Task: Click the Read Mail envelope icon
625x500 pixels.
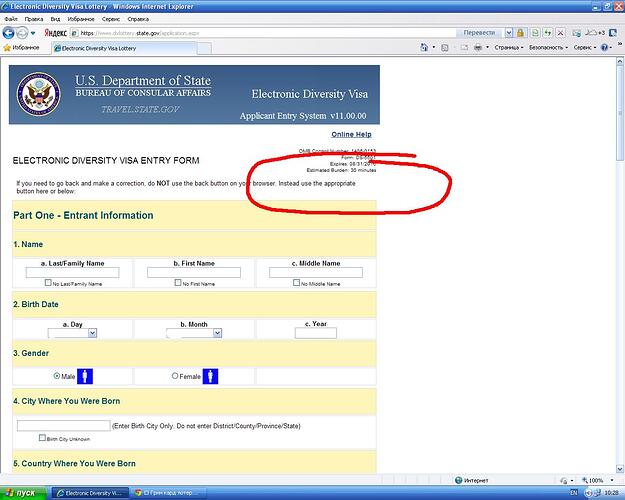Action: 464,48
